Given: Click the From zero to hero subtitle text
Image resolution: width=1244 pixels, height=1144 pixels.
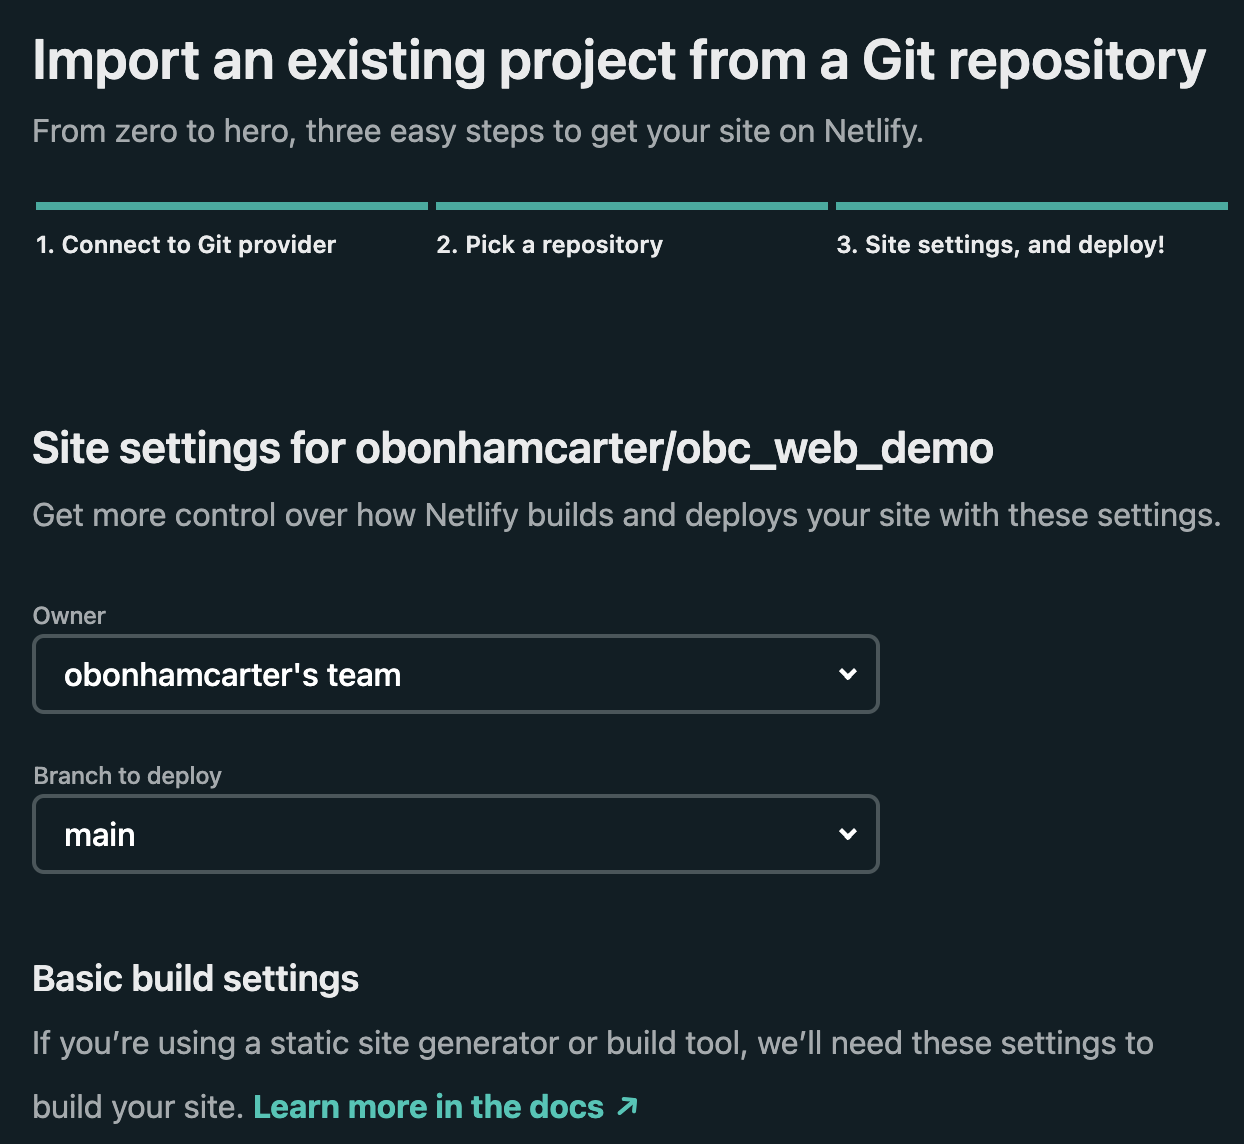Looking at the screenshot, I should (x=477, y=131).
